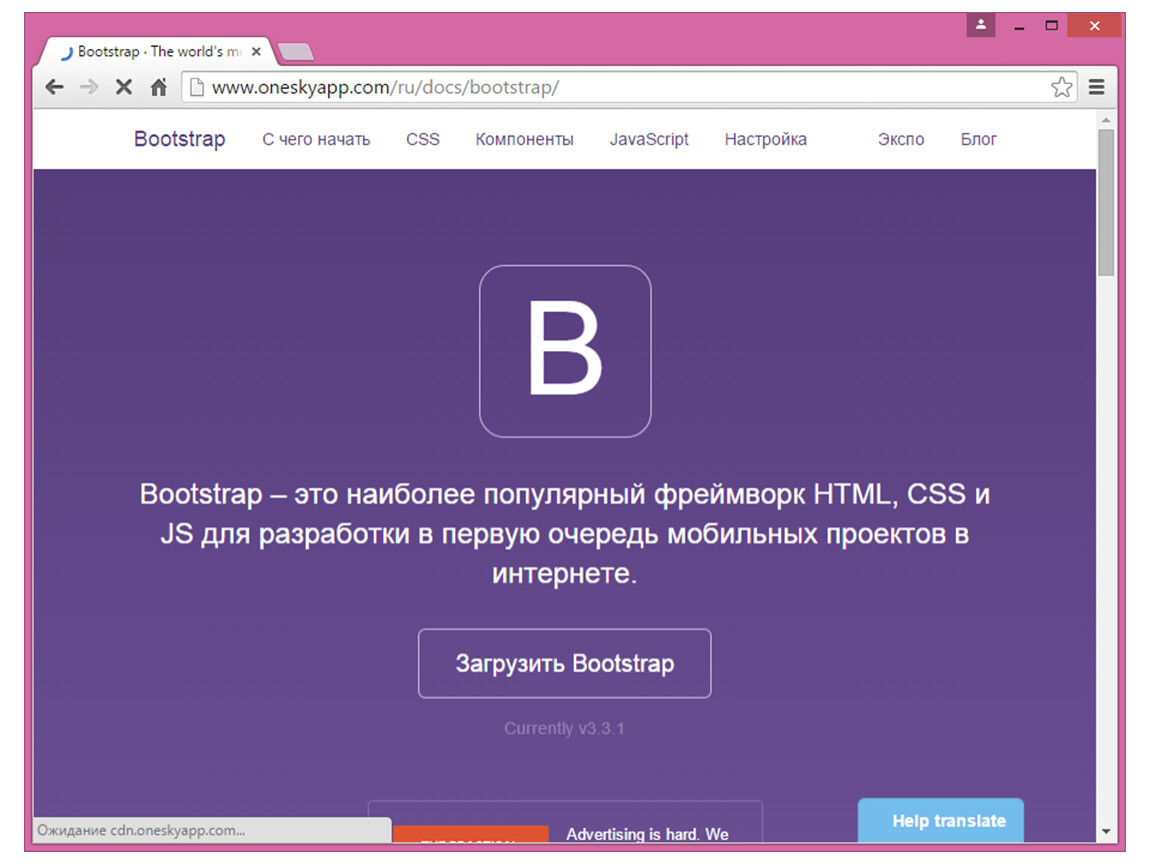Go to the browser home page icon
The width and height of the screenshot is (1150, 864).
(x=158, y=88)
